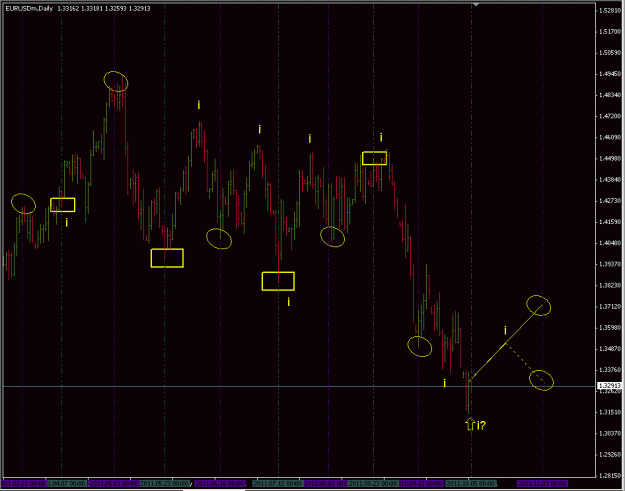Viewport: 625px width, 491px height.
Task: Click the 1.43840 price scale label
Action: (610, 179)
